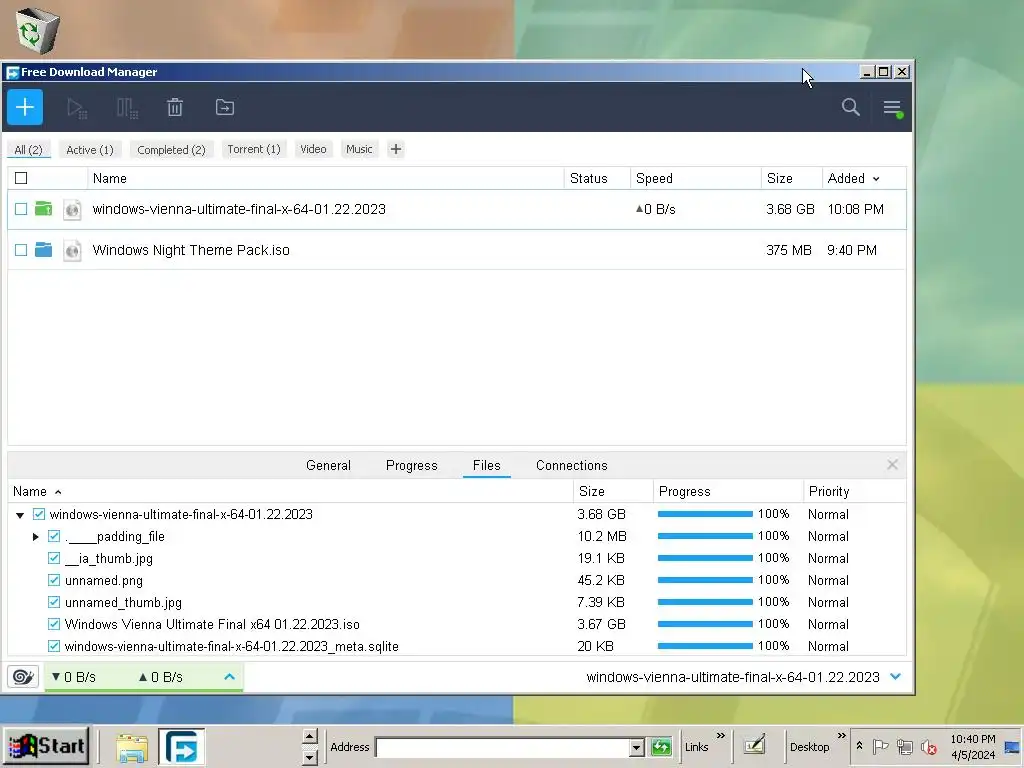
Task: Click the Speed column header
Action: 696,178
